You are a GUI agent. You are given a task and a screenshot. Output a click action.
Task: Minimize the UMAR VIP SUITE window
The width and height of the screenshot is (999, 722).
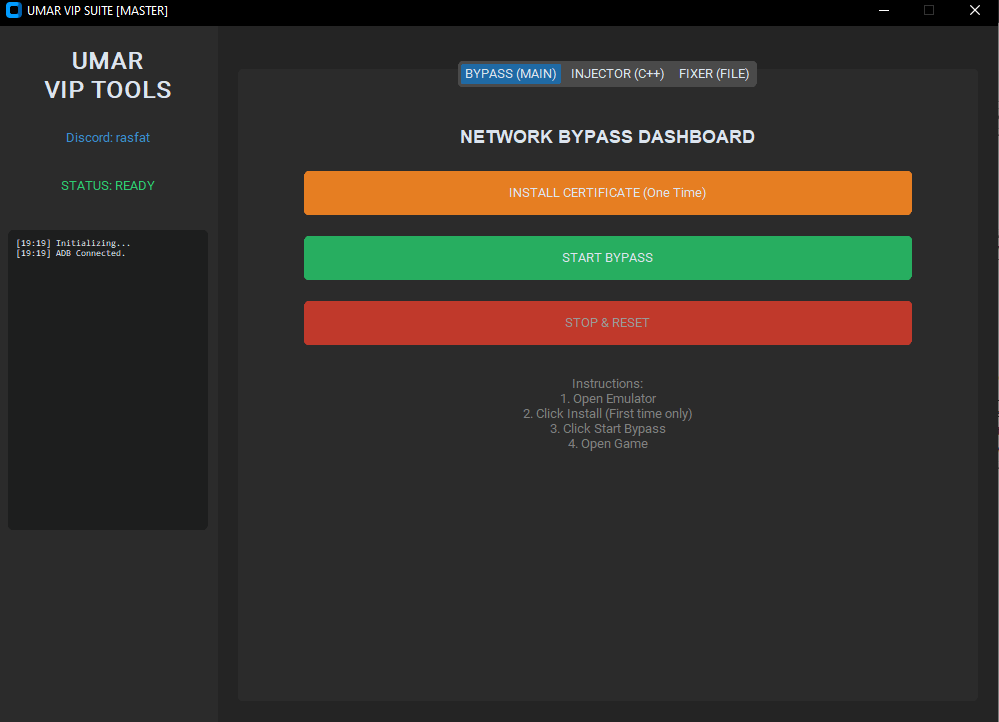click(x=884, y=11)
